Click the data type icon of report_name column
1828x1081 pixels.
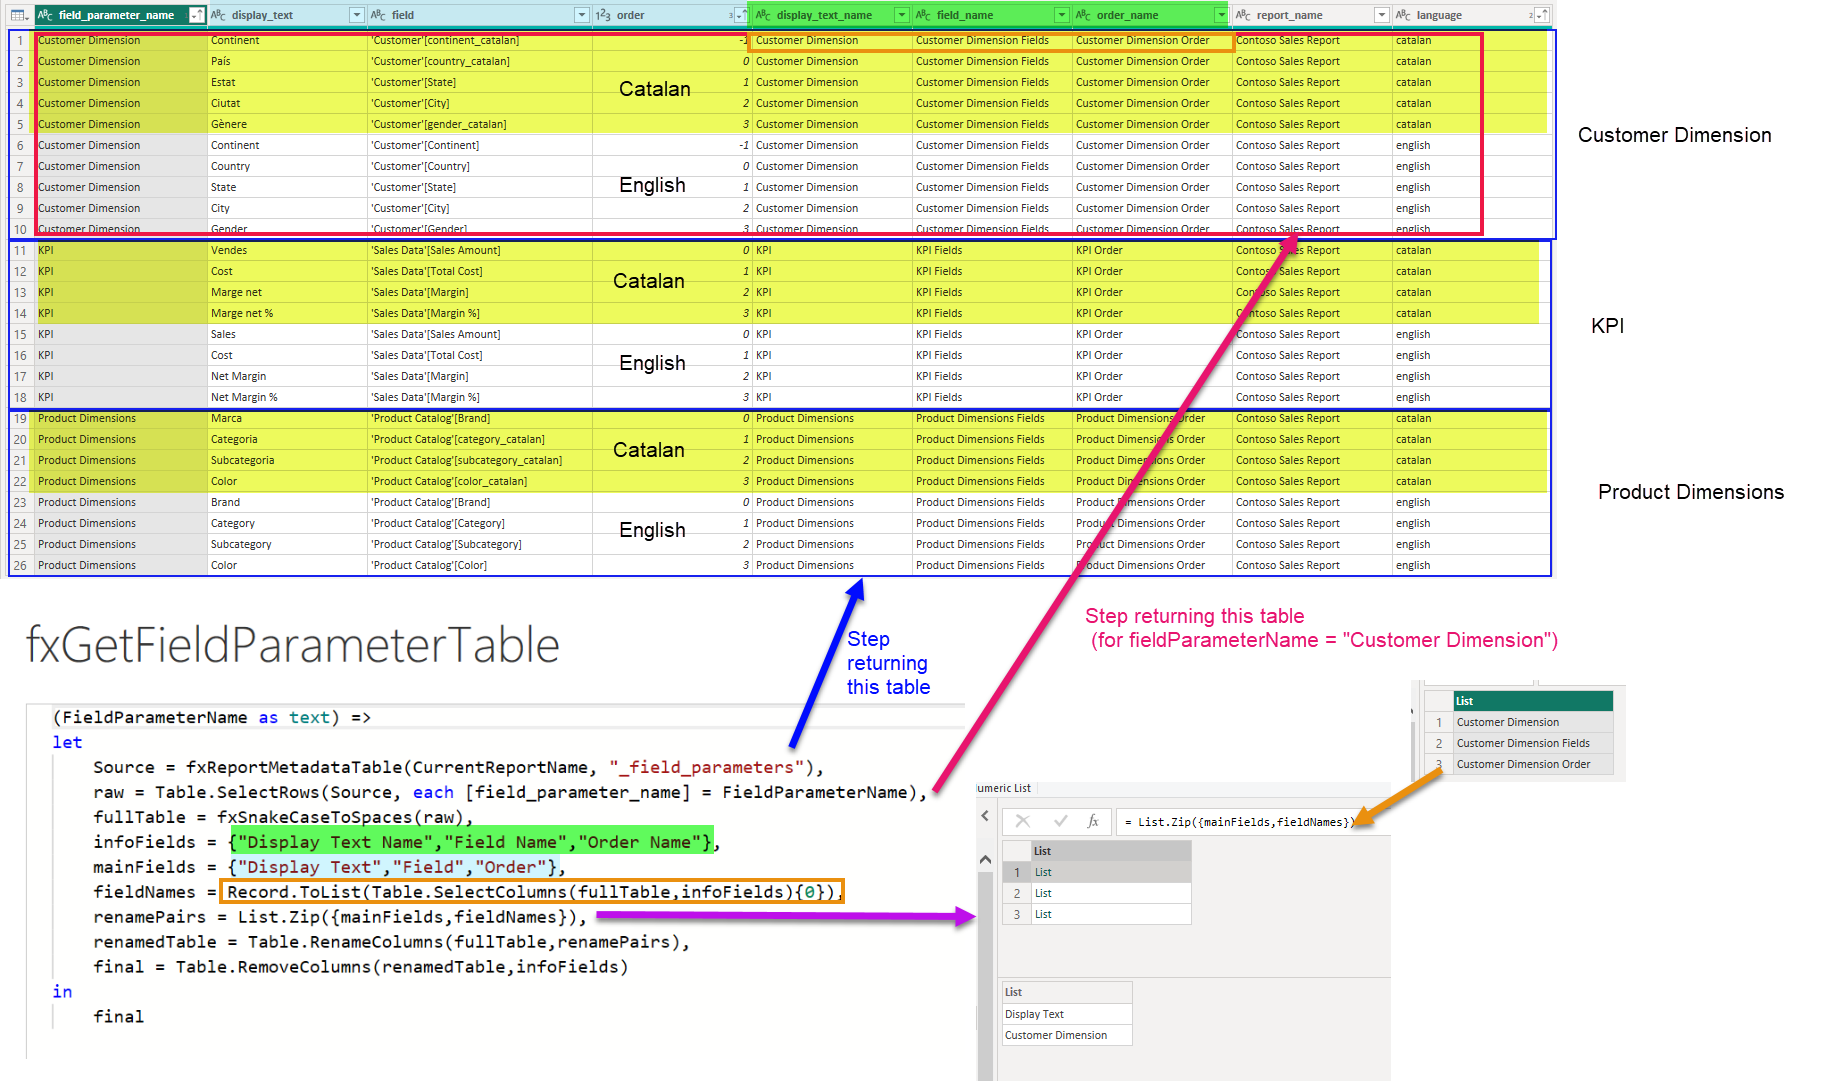[x=1243, y=15]
